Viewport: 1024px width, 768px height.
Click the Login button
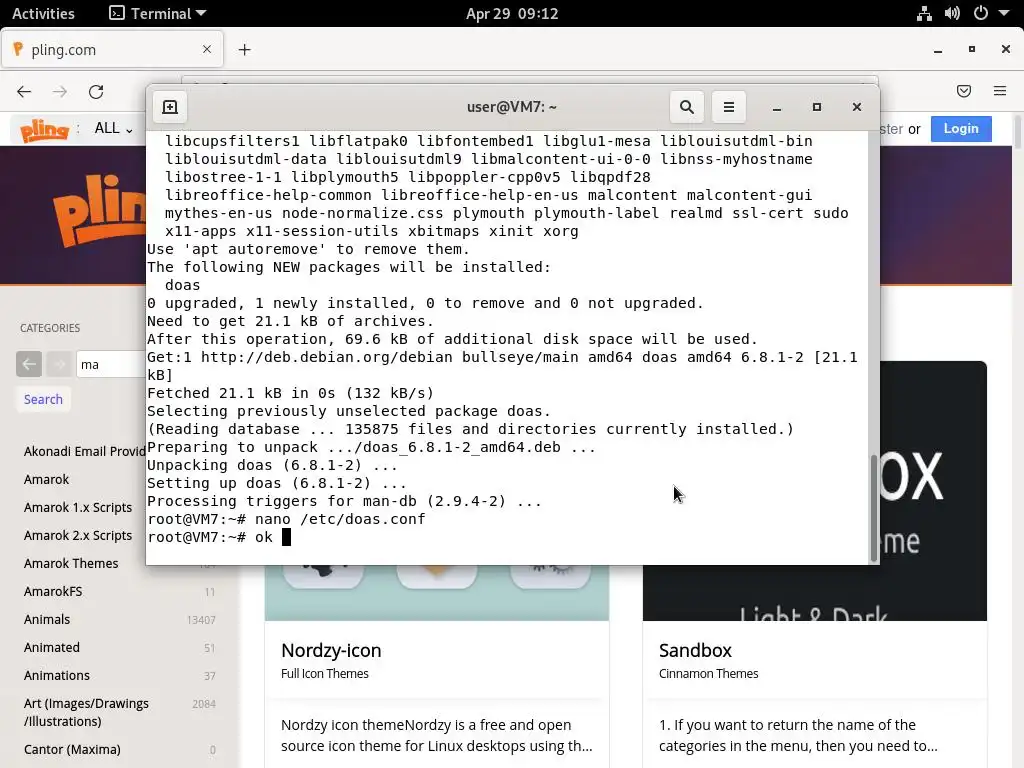tap(961, 129)
